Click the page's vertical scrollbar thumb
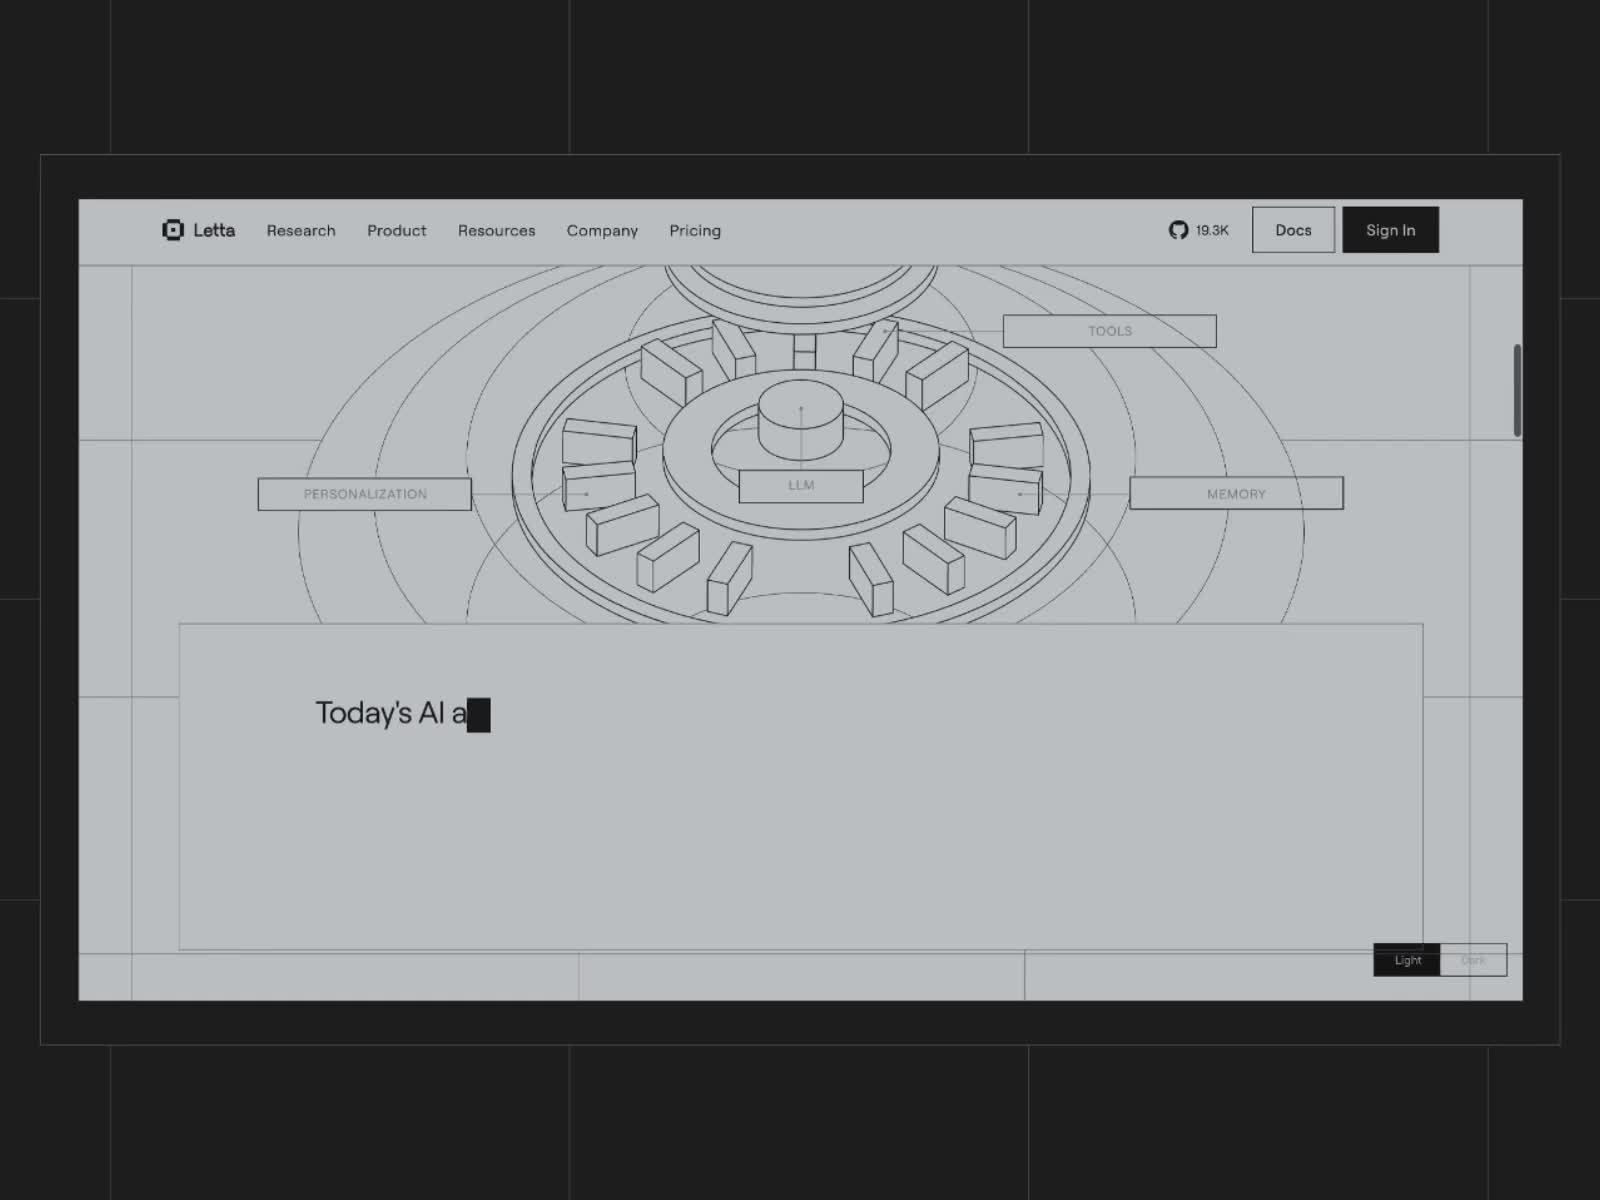The height and width of the screenshot is (1200, 1600). (1517, 390)
